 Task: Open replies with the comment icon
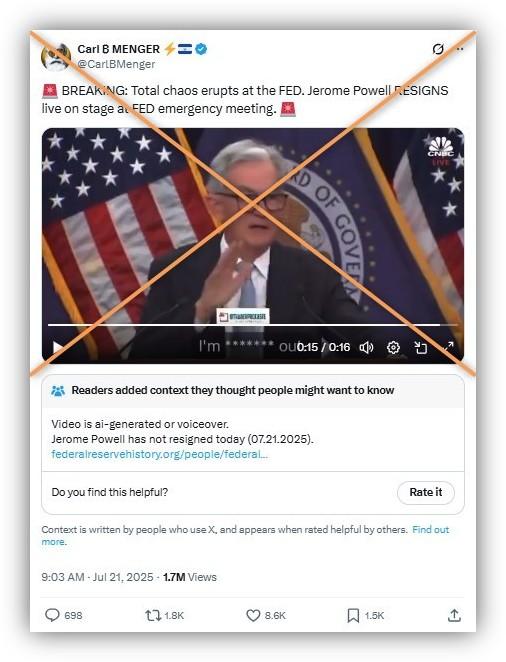click(x=52, y=616)
